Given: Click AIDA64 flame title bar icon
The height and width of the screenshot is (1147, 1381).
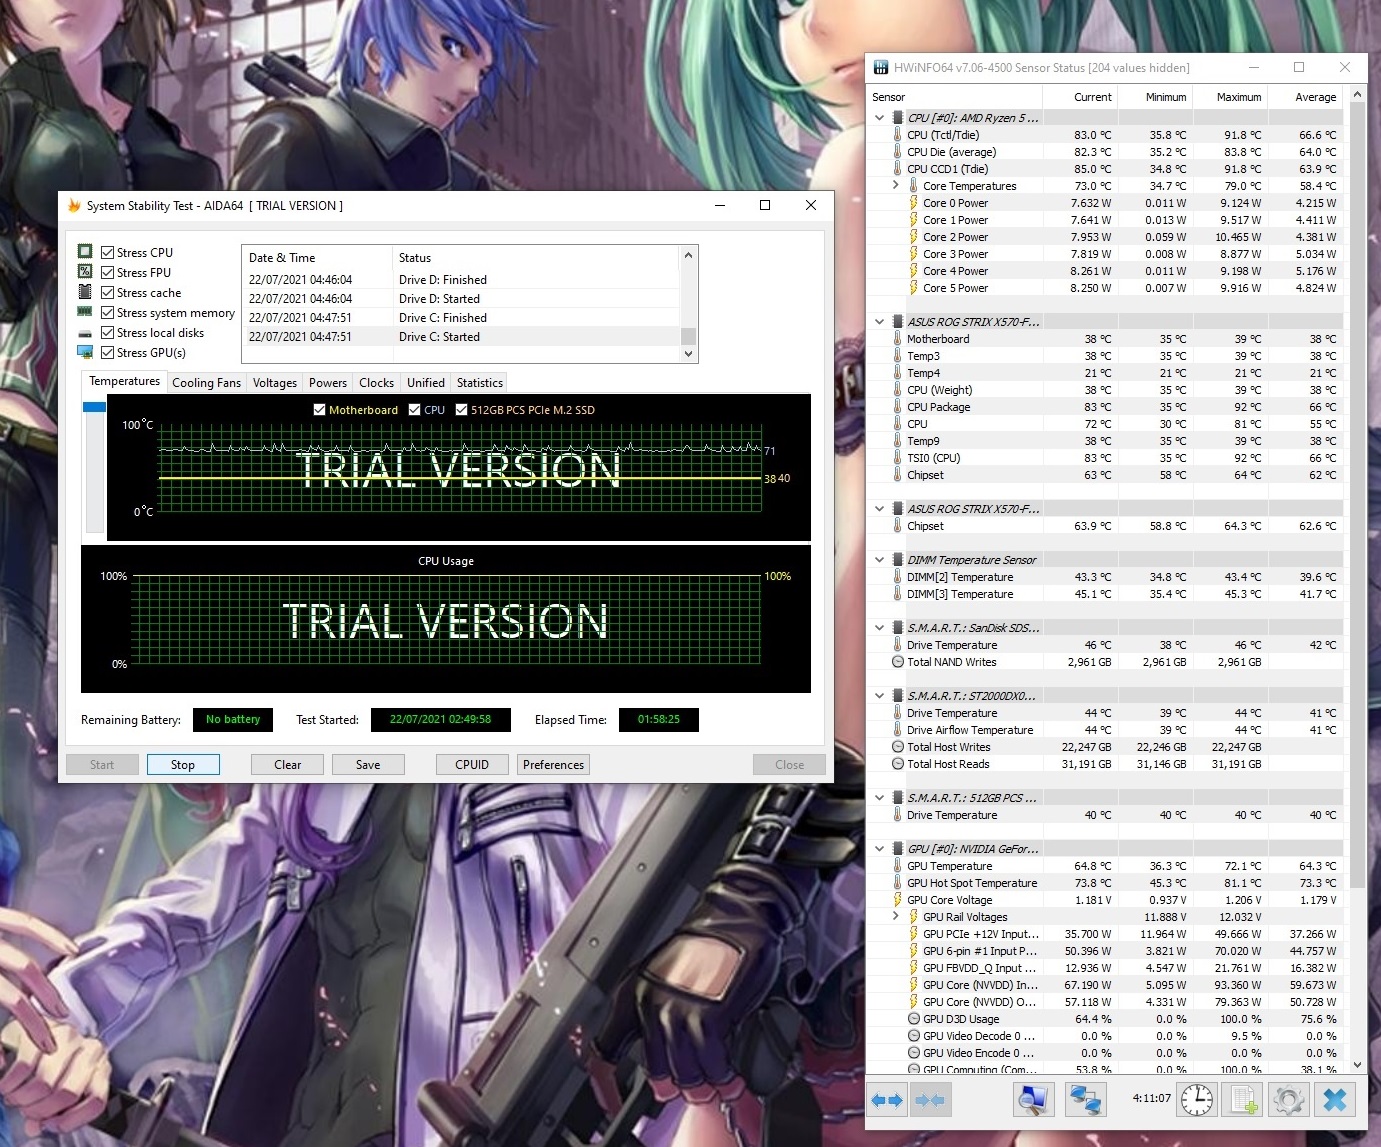Looking at the screenshot, I should (73, 206).
